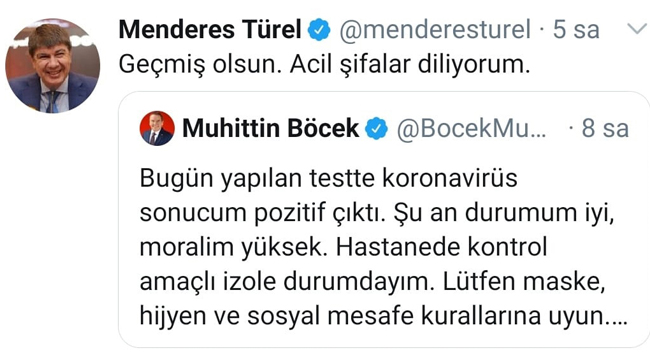Click the word 'koronavirüs' in quoted tweet
The image size is (650, 360).
(449, 179)
